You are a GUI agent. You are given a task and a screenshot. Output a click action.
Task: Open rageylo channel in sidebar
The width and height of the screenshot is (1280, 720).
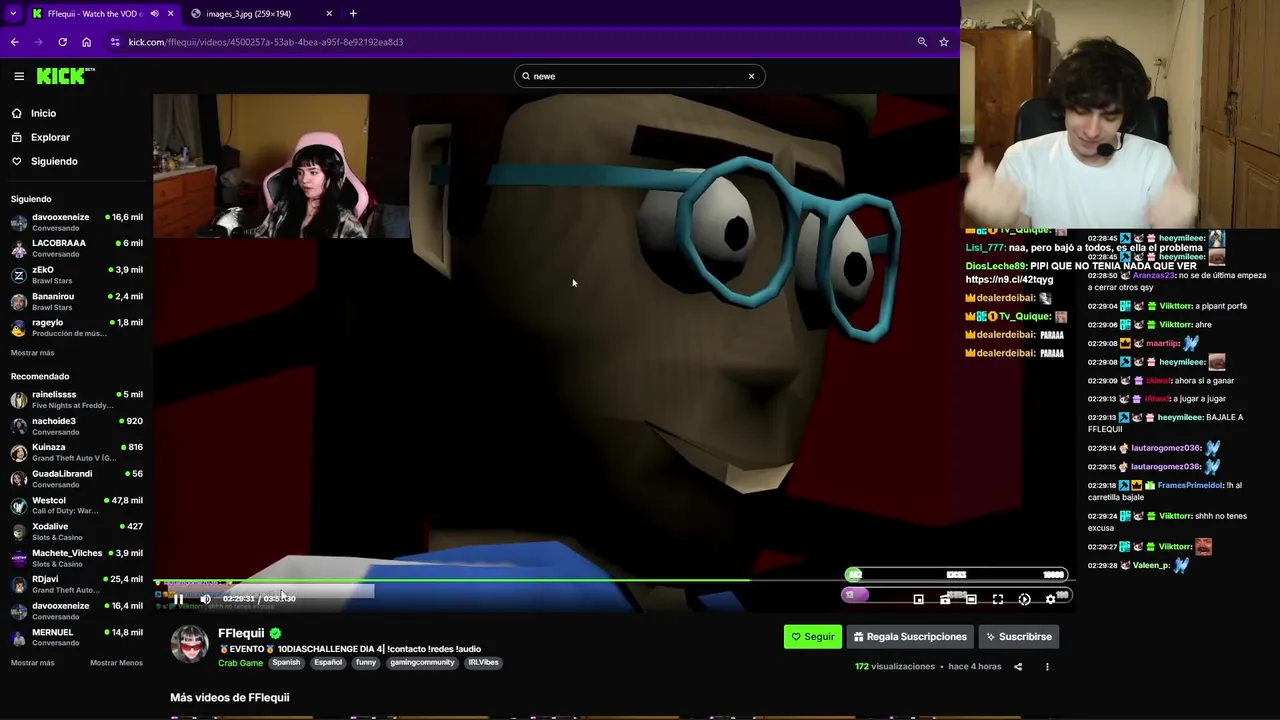[x=76, y=328]
